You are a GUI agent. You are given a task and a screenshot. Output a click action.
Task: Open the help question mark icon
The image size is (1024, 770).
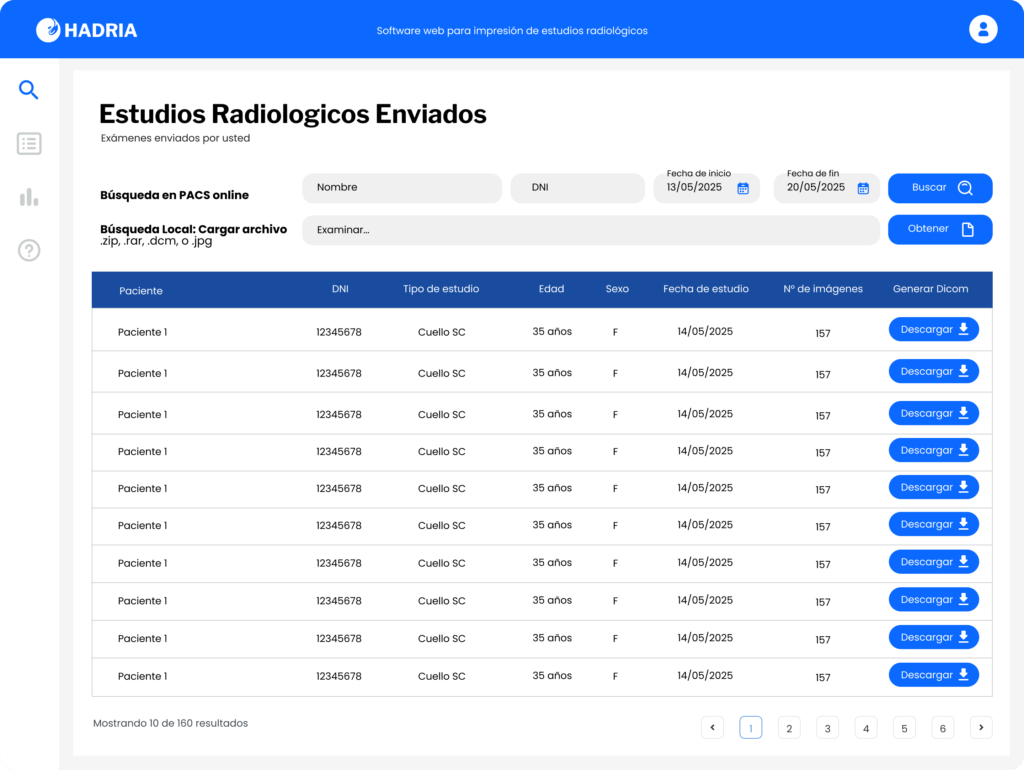tap(29, 251)
